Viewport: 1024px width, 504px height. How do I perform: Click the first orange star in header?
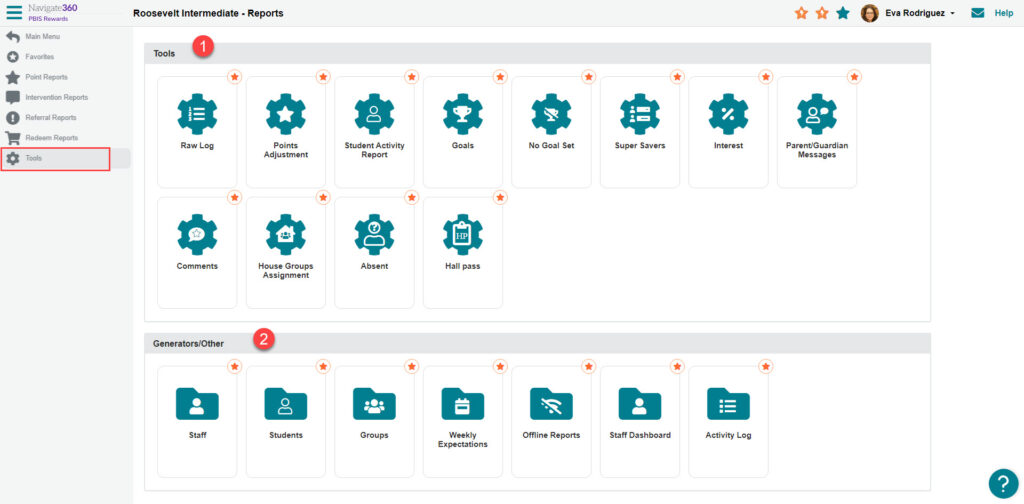coord(801,13)
